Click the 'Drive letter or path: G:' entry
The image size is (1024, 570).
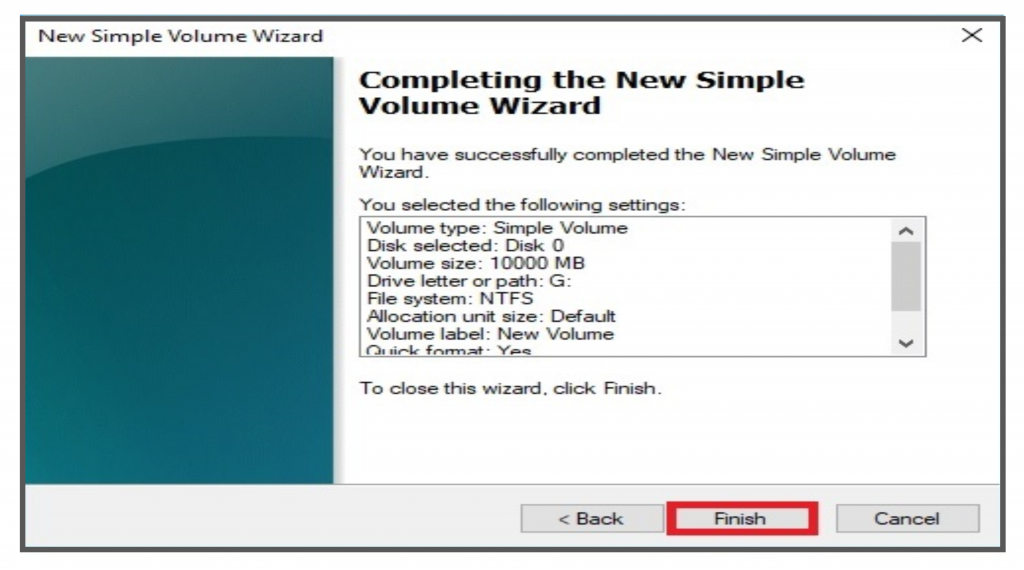pyautogui.click(x=469, y=281)
